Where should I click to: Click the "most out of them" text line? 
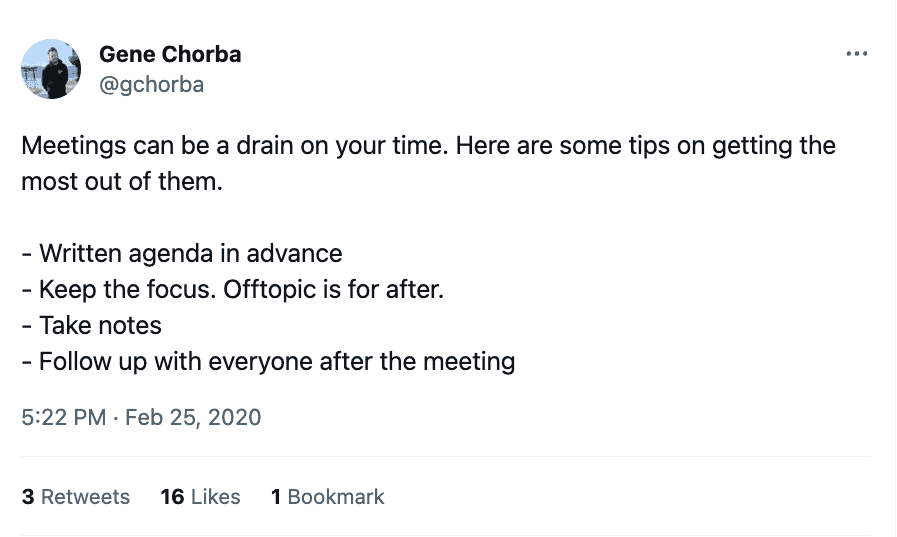tap(121, 184)
